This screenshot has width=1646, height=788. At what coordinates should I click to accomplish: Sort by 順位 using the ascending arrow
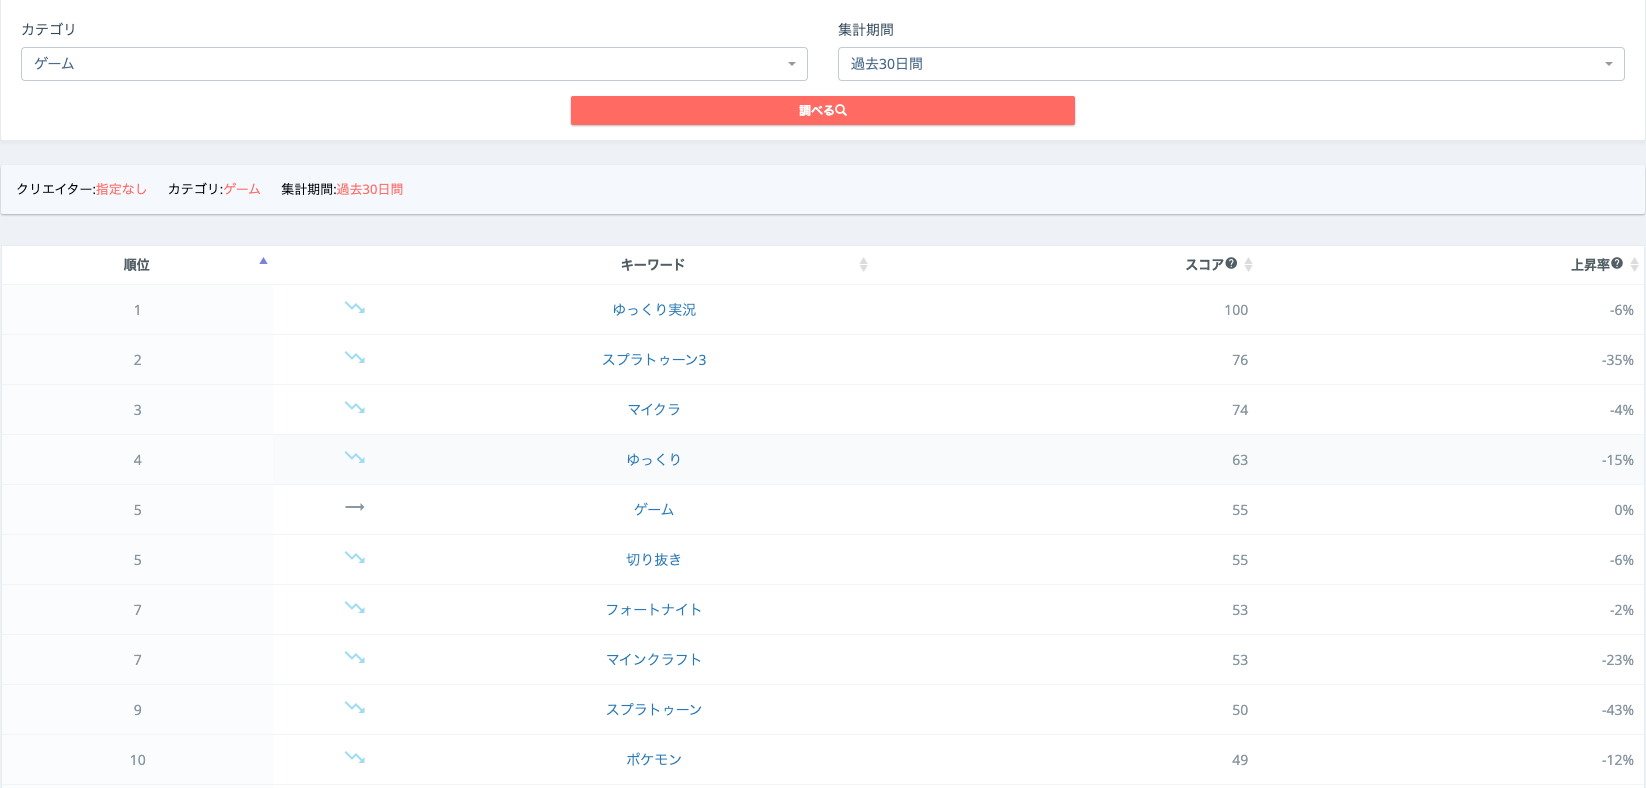point(263,261)
